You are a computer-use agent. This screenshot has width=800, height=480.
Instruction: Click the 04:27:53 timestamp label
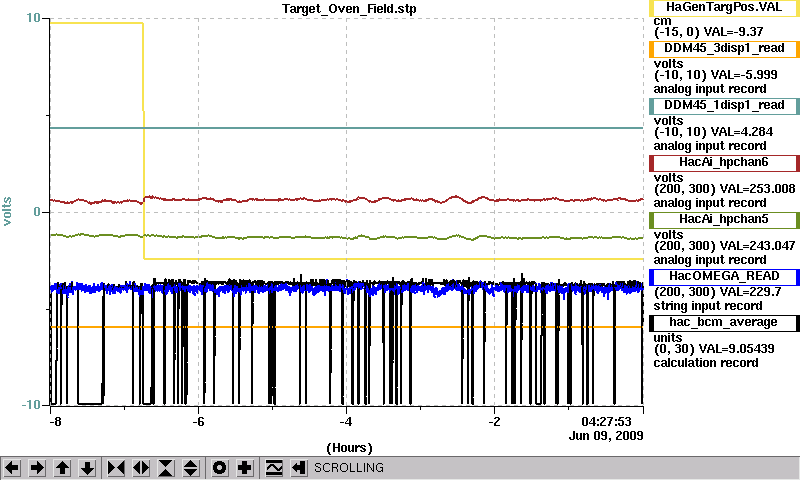pos(606,422)
